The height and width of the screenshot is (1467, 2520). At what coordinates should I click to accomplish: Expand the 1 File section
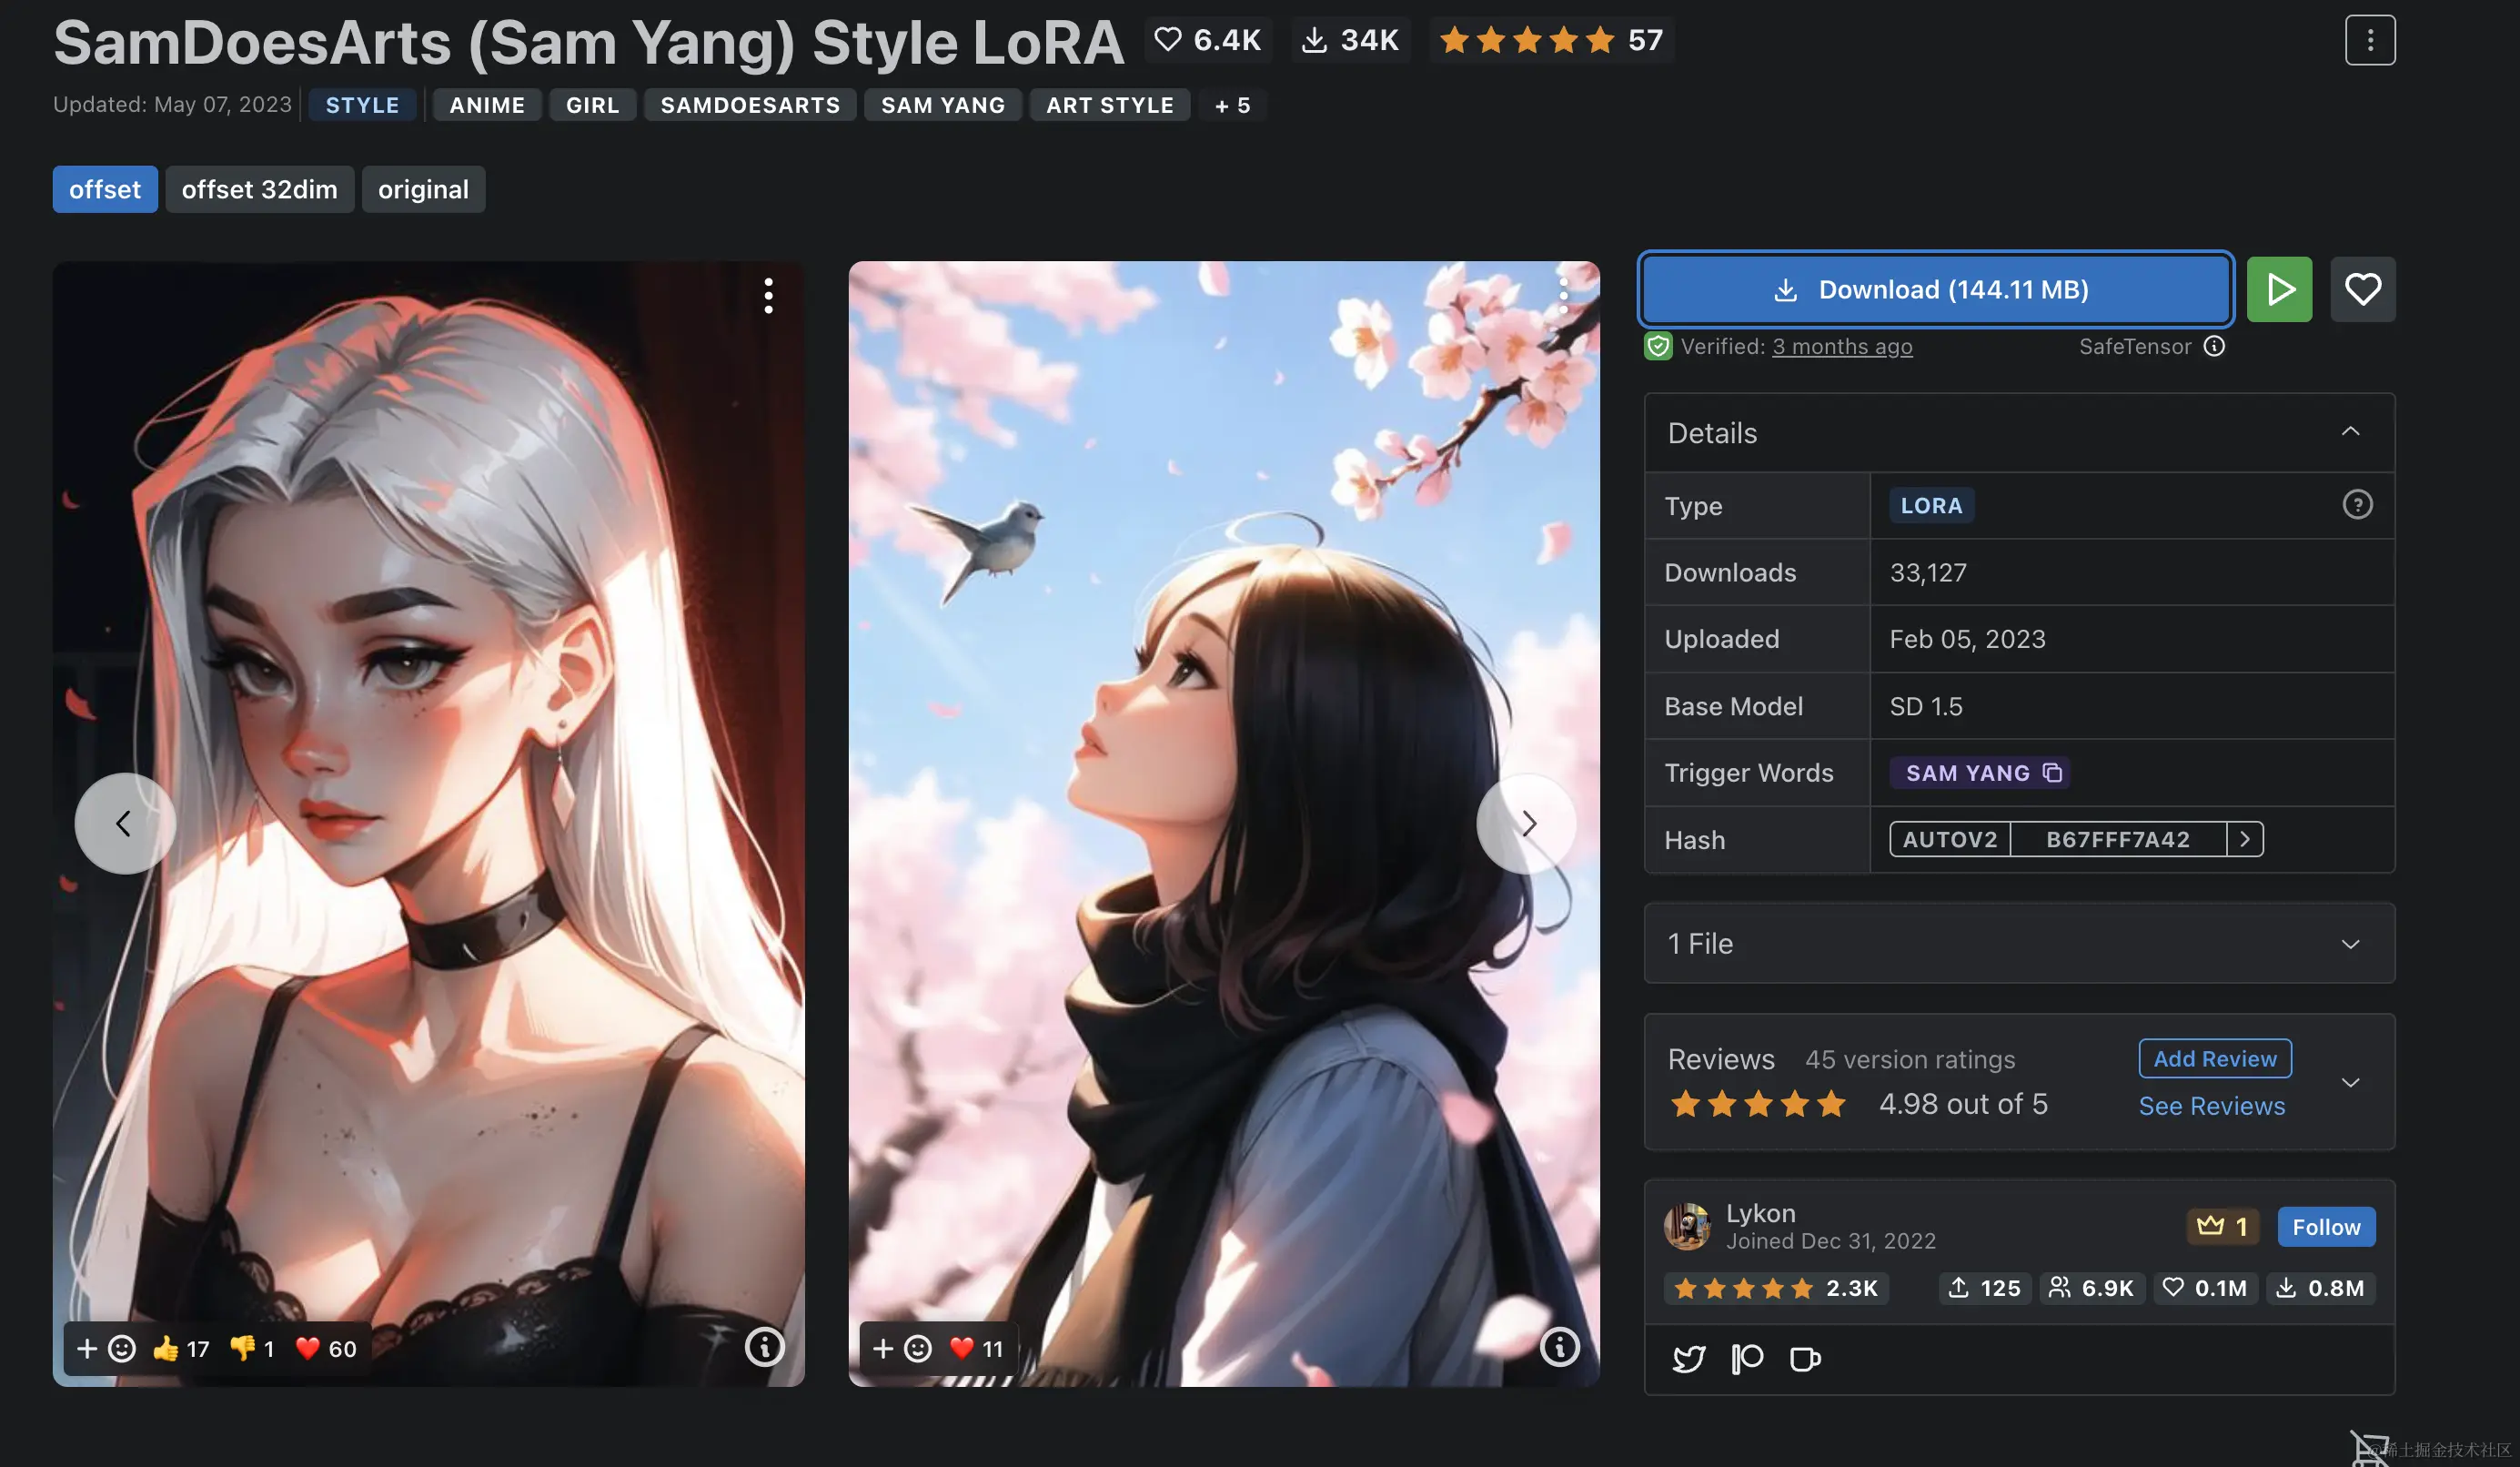[2350, 944]
